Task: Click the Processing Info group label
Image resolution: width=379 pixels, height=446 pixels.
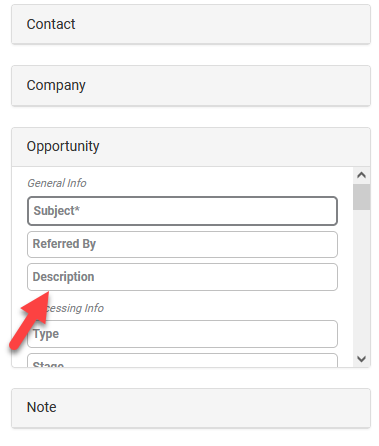Action: coord(71,308)
